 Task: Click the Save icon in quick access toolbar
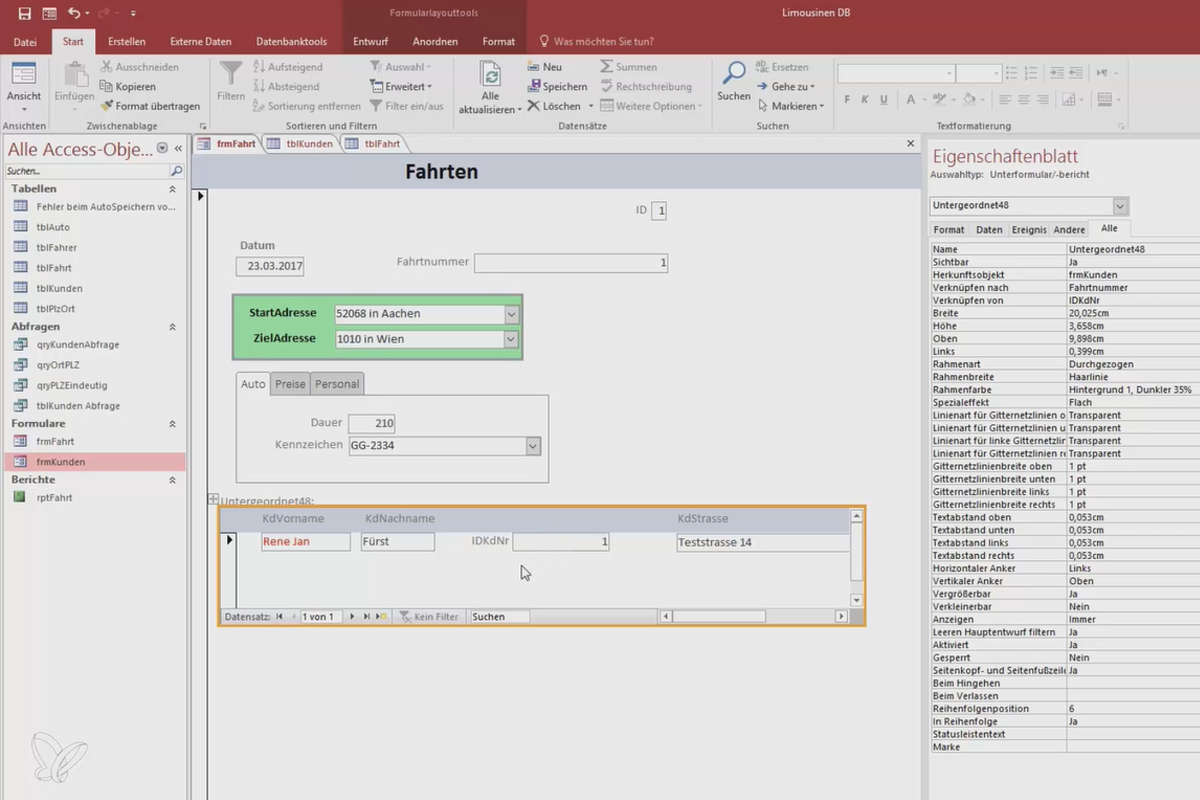pyautogui.click(x=25, y=13)
